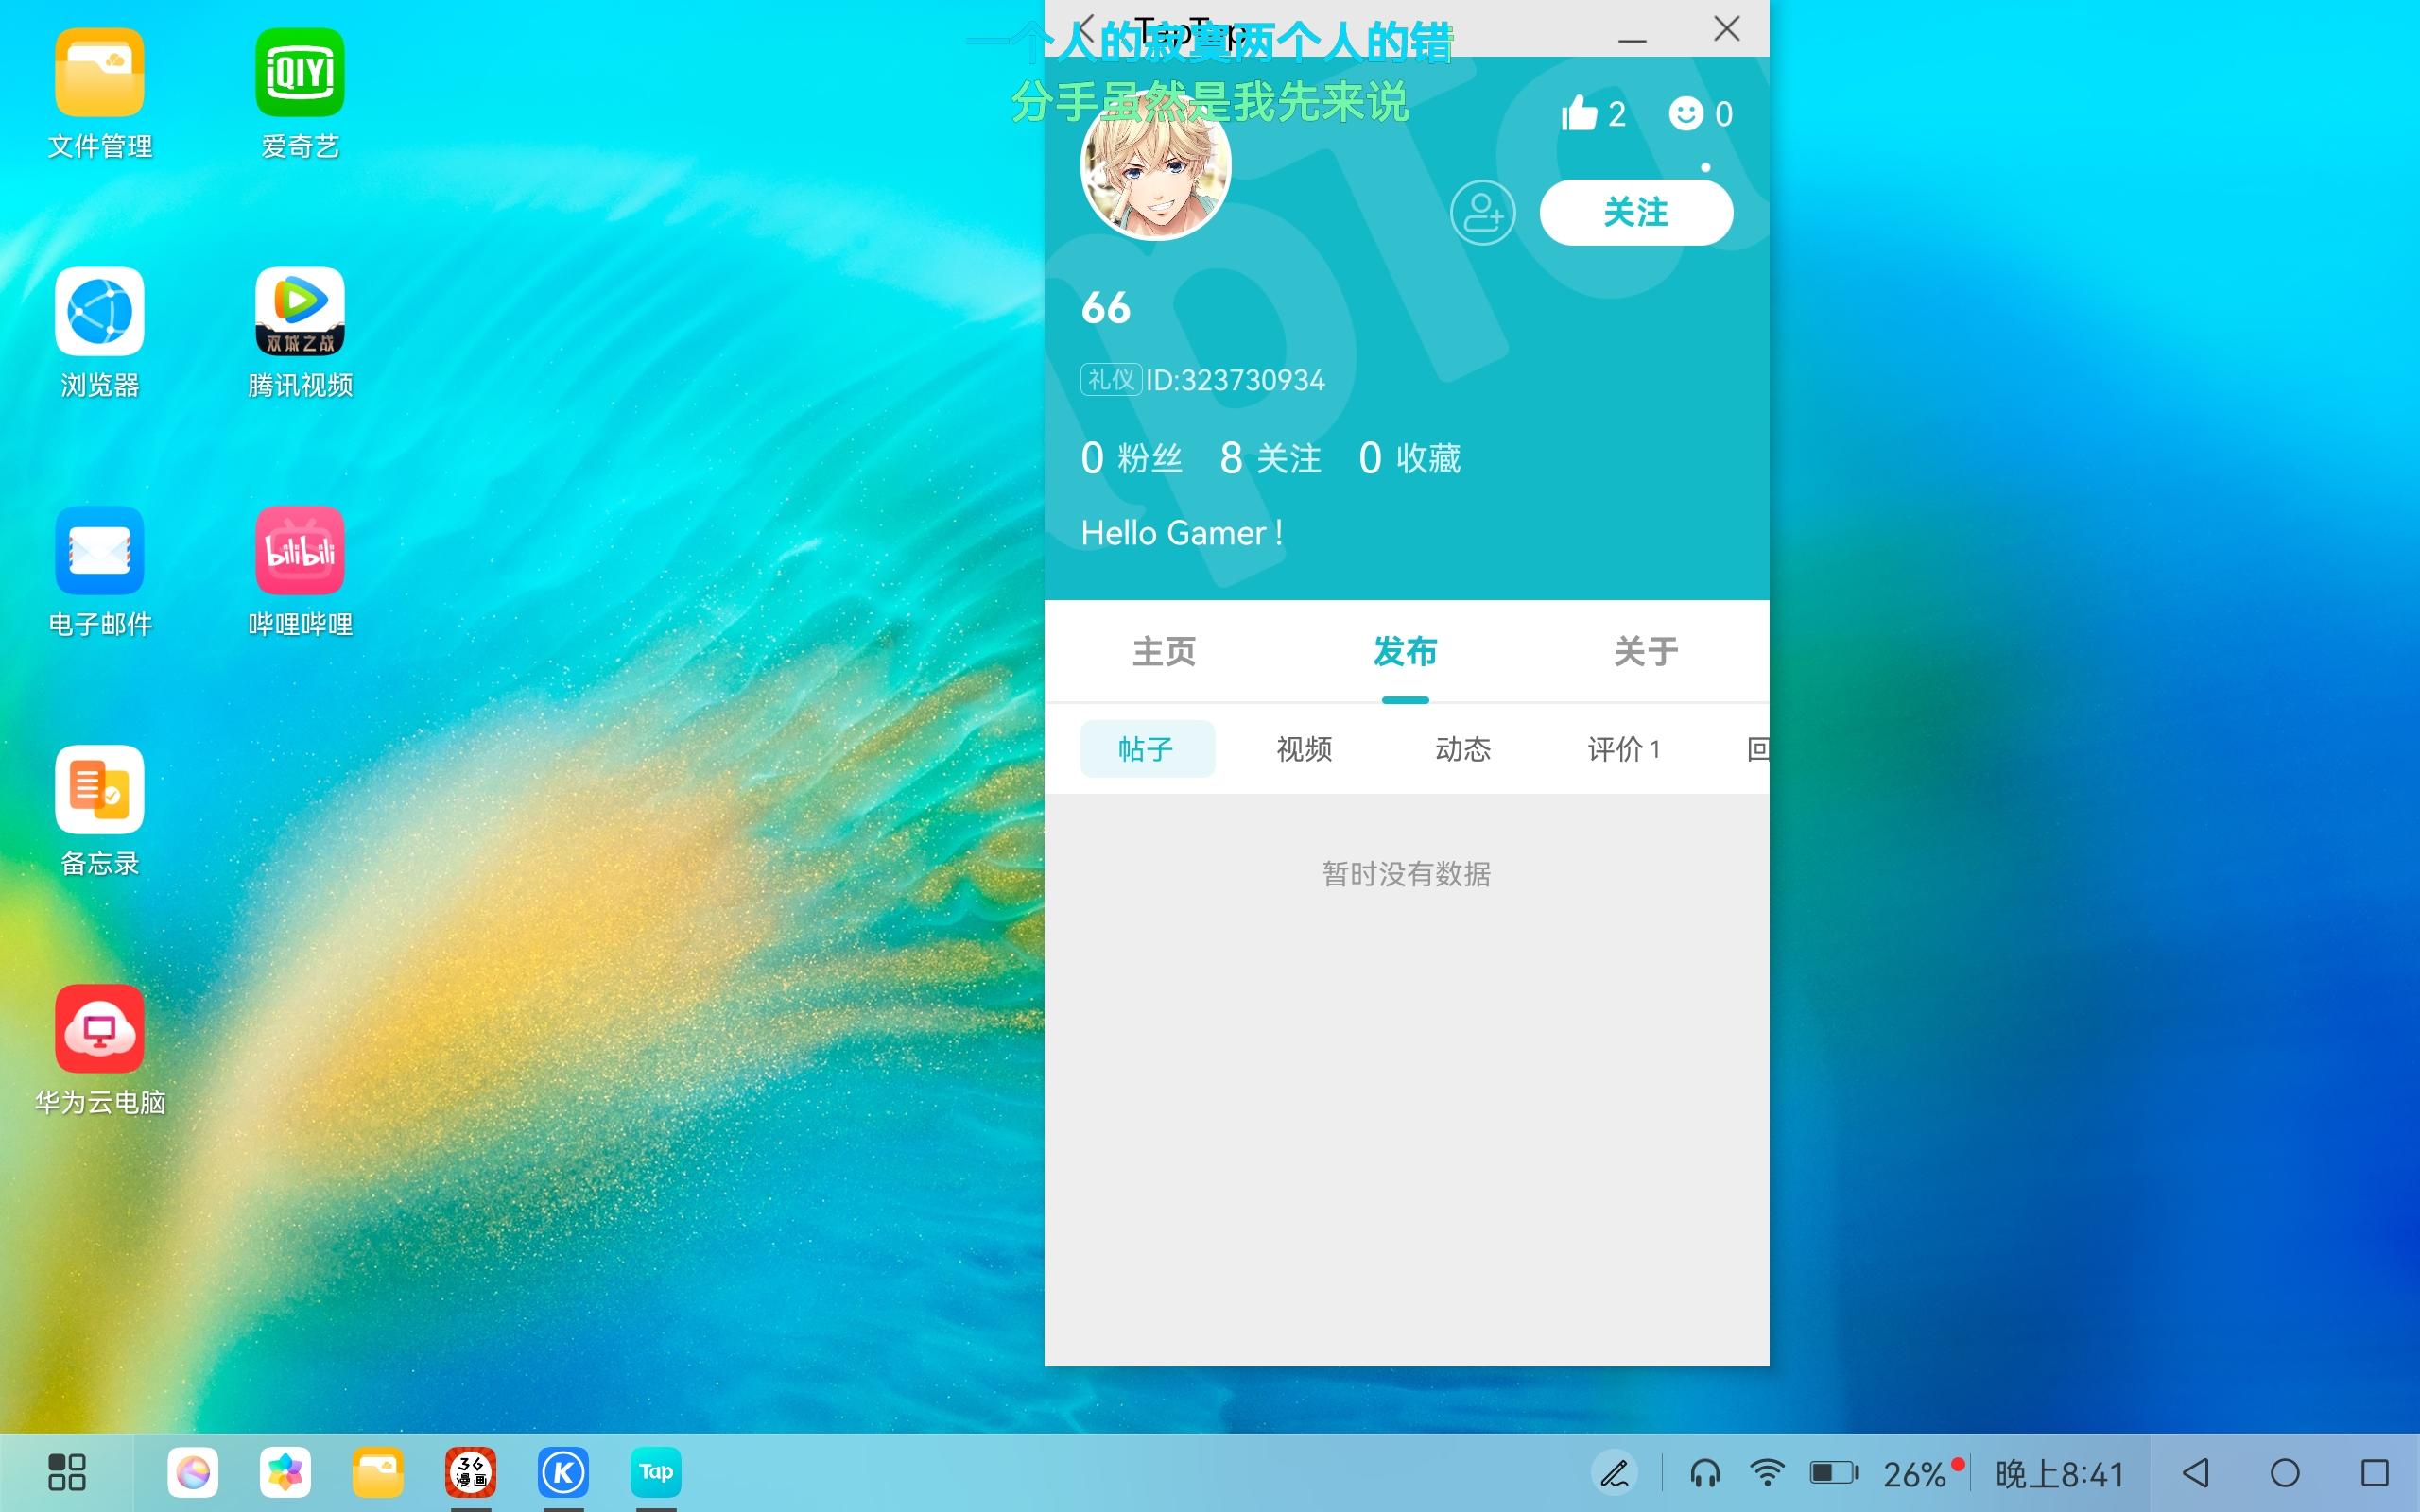View the 8 关注 following list
Screen dimensions: 2420x1512
(1271, 458)
